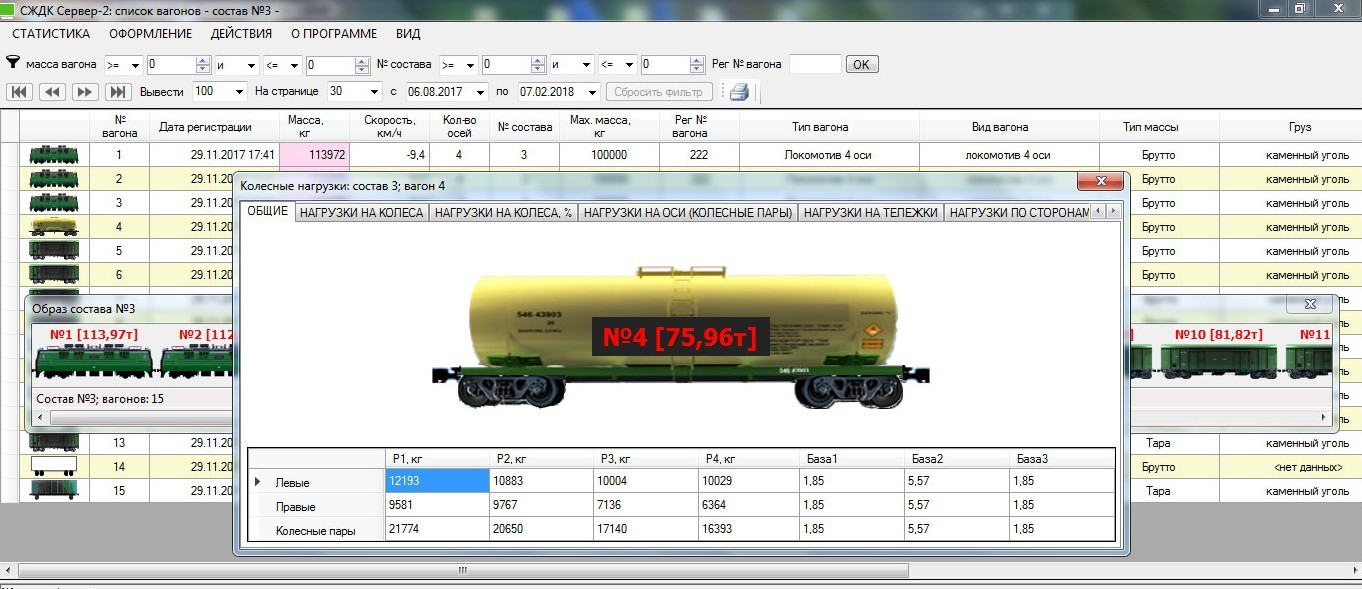Image resolution: width=1362 pixels, height=589 pixels.
Task: Click wagon №10 in the train image panel
Action: pyautogui.click(x=1219, y=358)
